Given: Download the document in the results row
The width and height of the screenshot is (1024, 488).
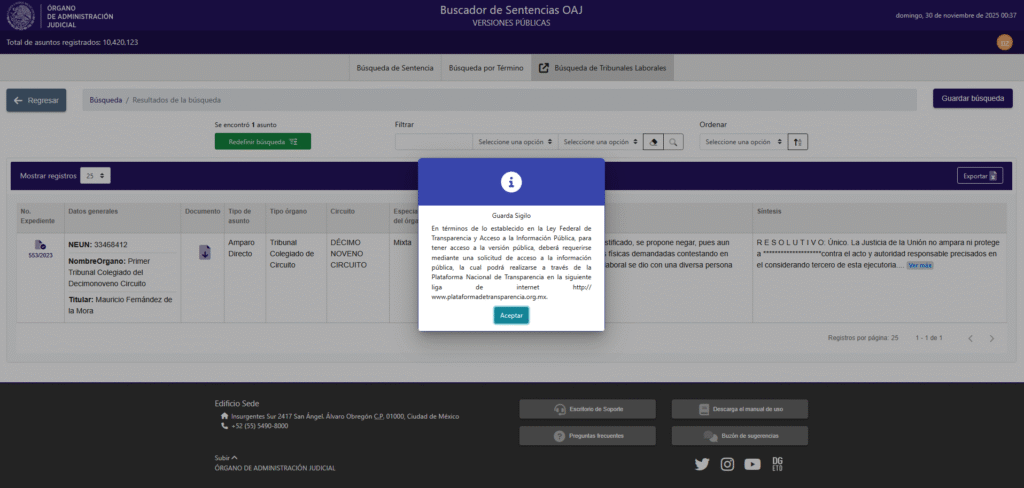Looking at the screenshot, I should [204, 252].
